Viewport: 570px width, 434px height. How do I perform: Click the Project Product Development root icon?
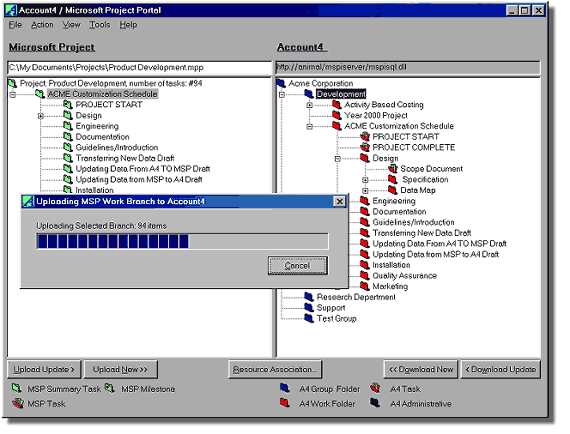(x=13, y=83)
